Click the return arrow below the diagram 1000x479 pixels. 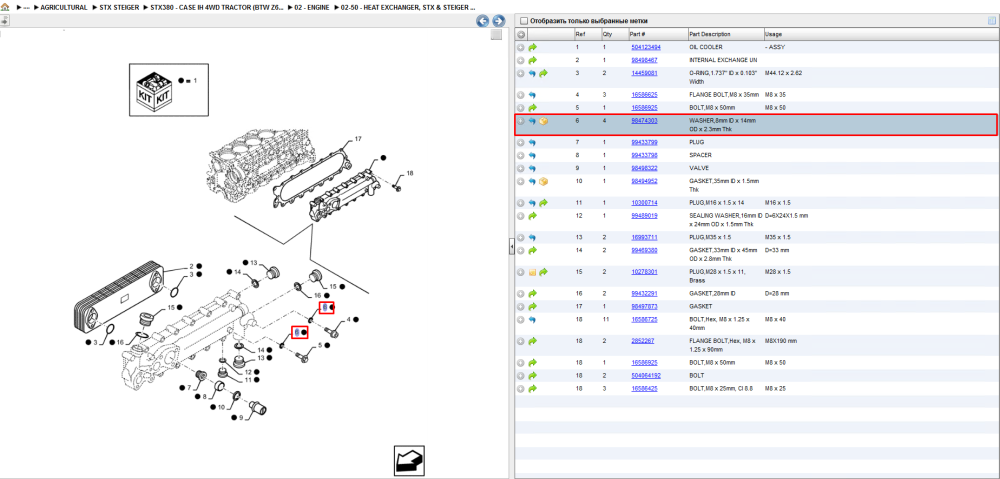pos(408,461)
